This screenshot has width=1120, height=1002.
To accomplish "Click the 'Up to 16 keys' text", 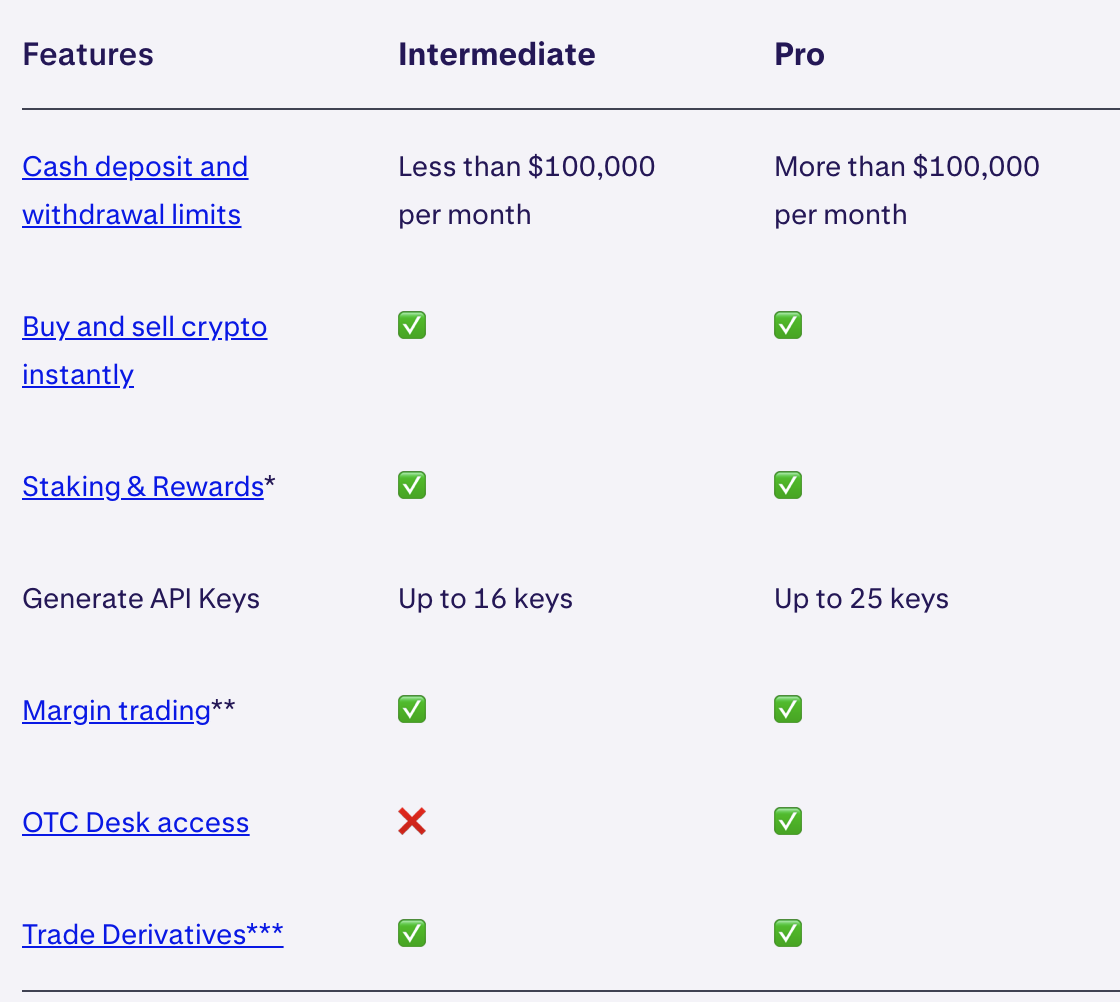I will pyautogui.click(x=485, y=599).
